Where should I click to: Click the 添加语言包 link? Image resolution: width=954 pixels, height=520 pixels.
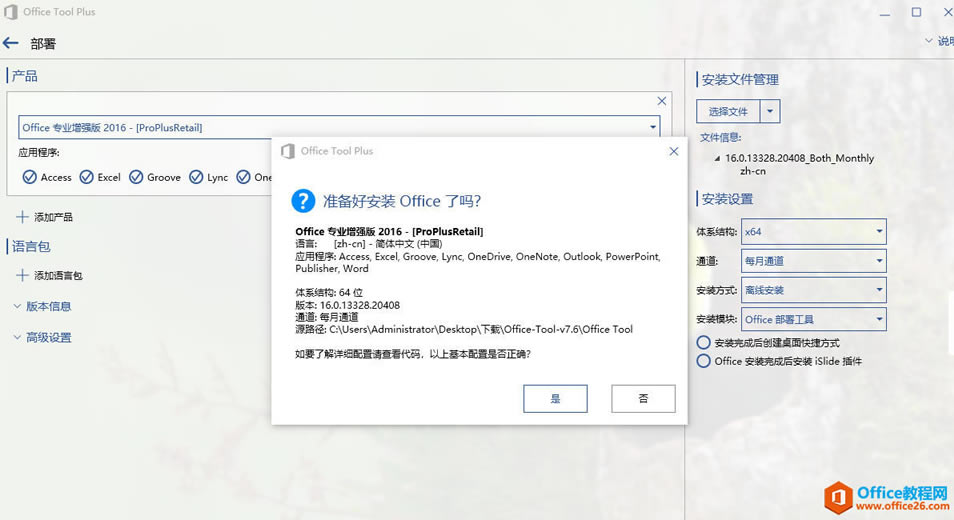(58, 276)
